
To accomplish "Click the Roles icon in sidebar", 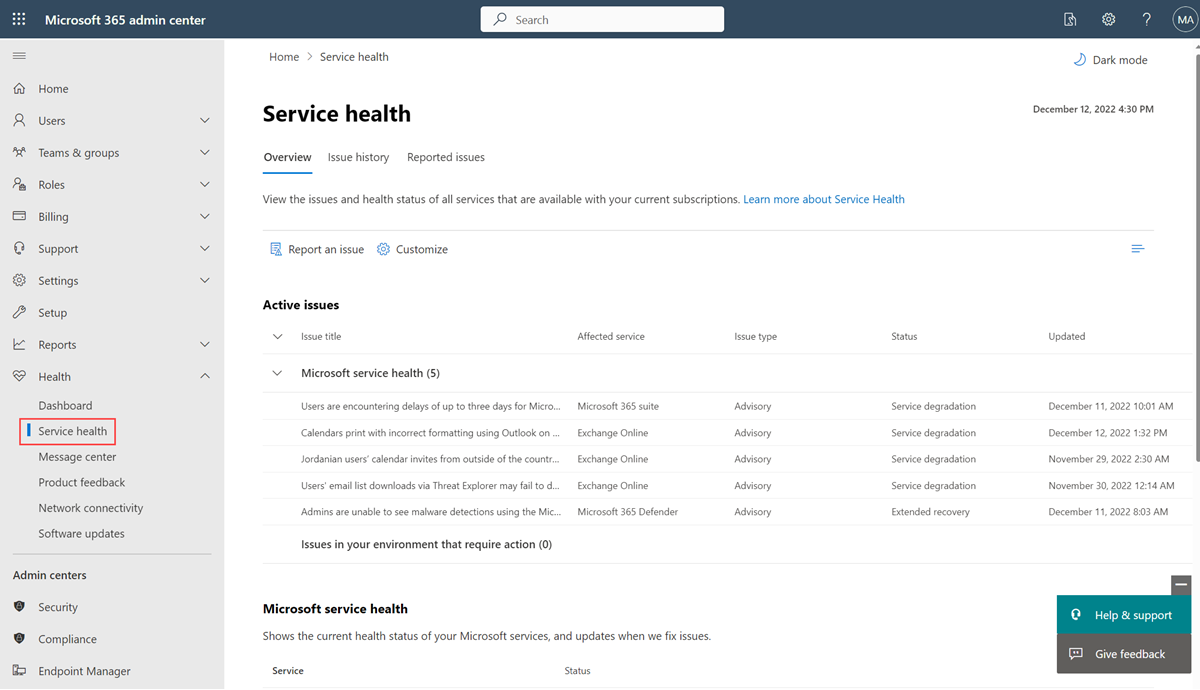I will click(19, 185).
